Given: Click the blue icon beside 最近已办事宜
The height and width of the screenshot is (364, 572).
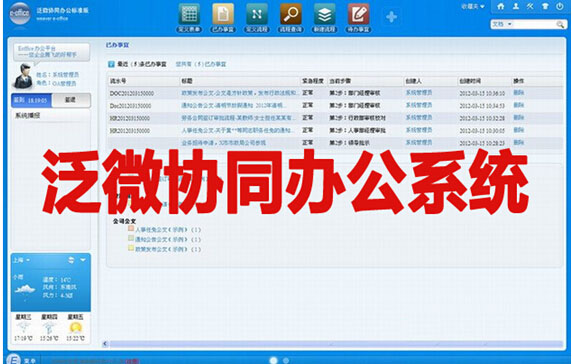Looking at the screenshot, I should tap(111, 64).
